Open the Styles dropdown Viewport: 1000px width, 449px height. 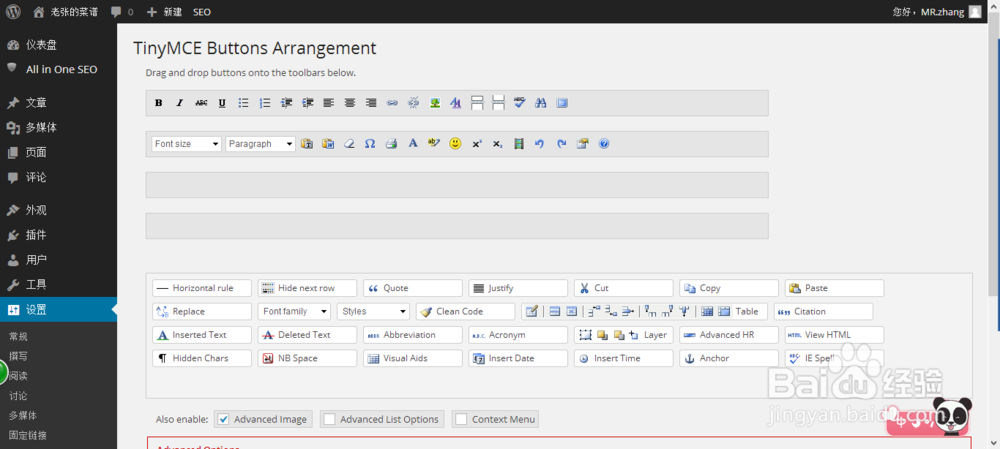[x=373, y=311]
